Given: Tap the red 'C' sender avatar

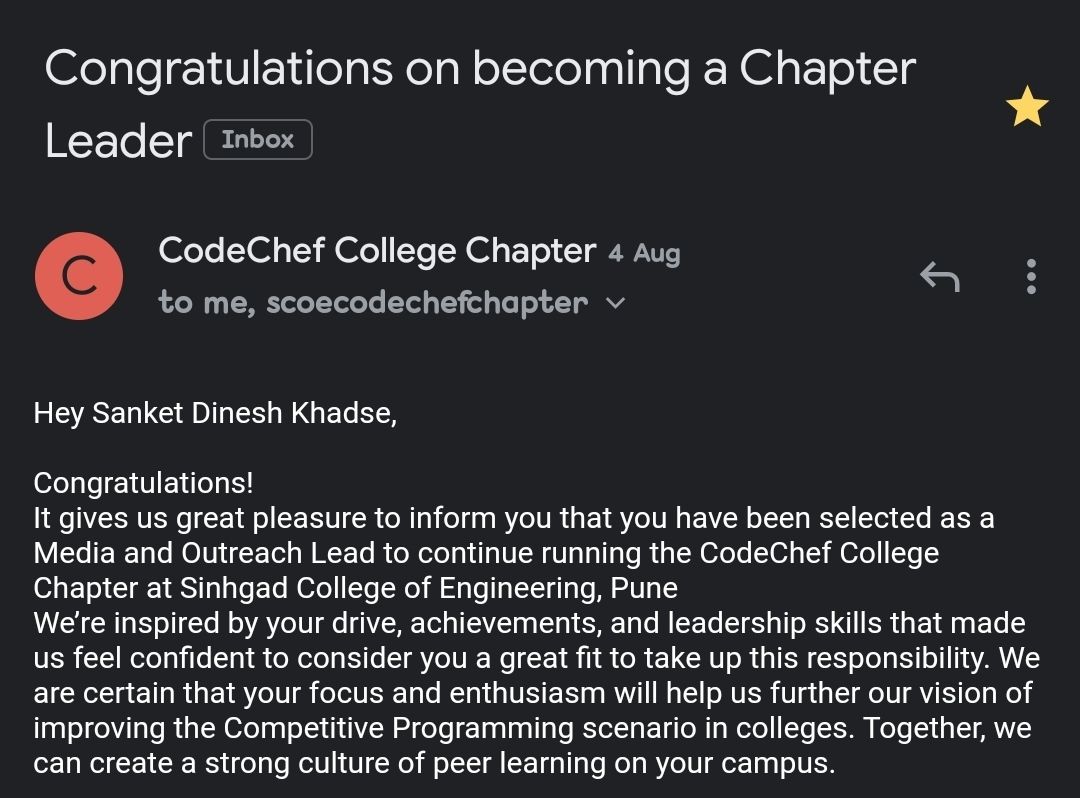Looking at the screenshot, I should click(x=79, y=277).
